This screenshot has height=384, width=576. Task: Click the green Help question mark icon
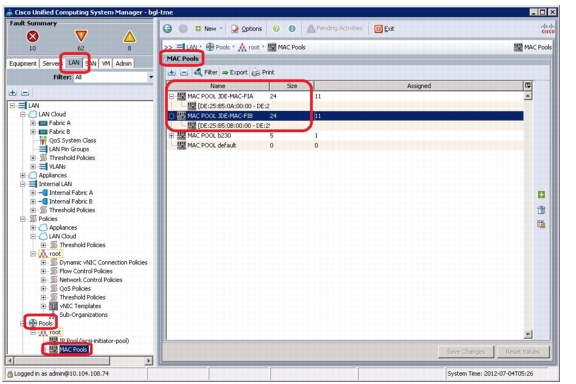(x=276, y=28)
